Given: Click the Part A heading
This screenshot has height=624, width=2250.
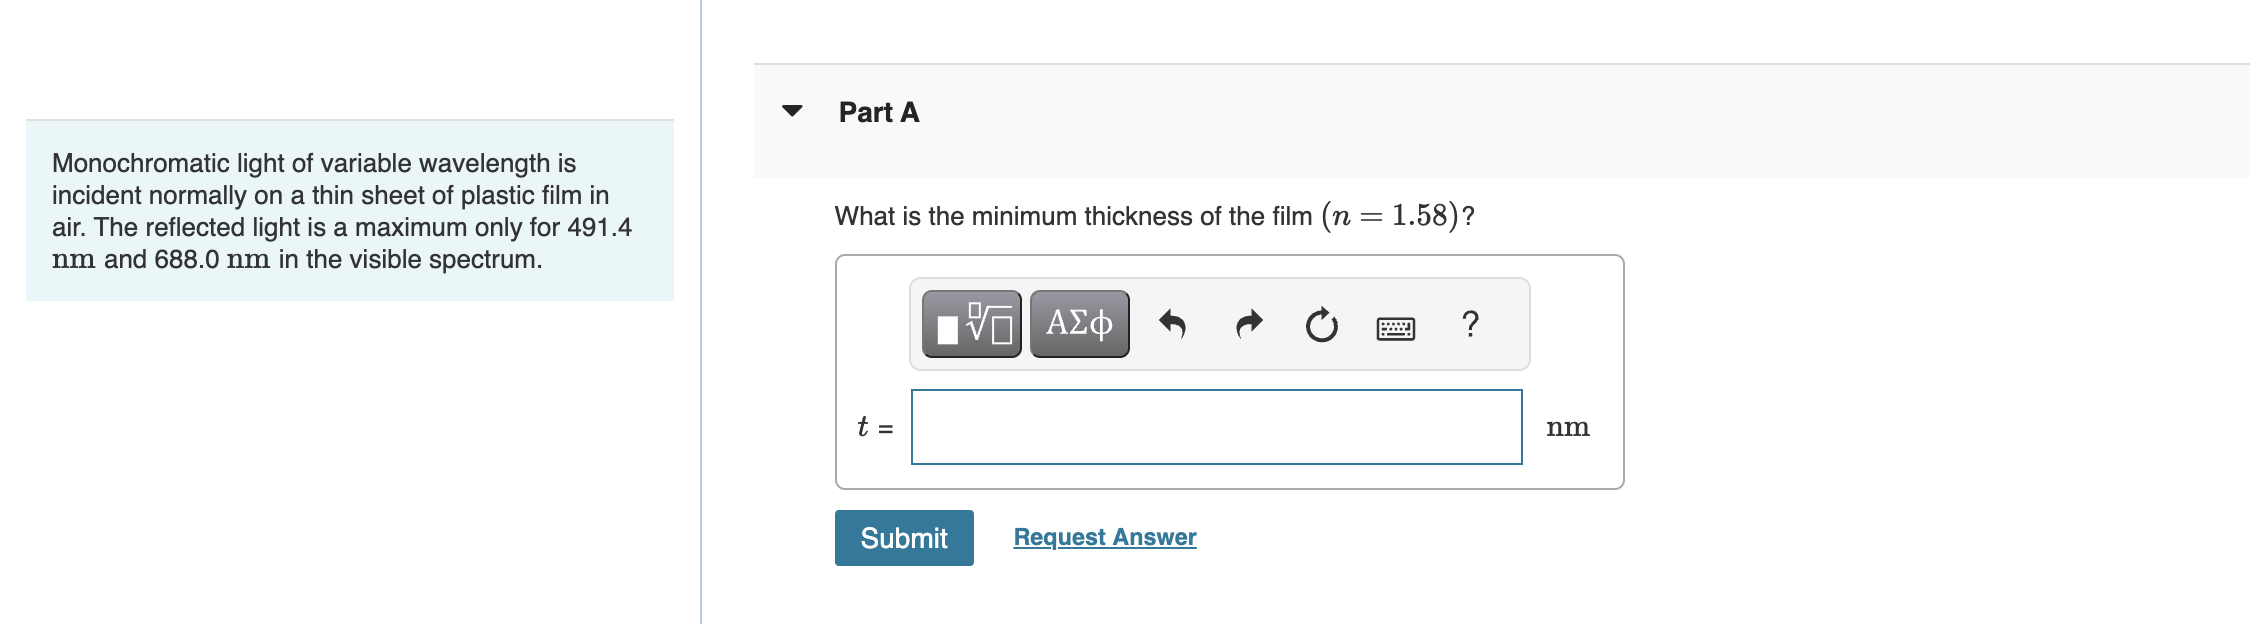Looking at the screenshot, I should tap(878, 112).
